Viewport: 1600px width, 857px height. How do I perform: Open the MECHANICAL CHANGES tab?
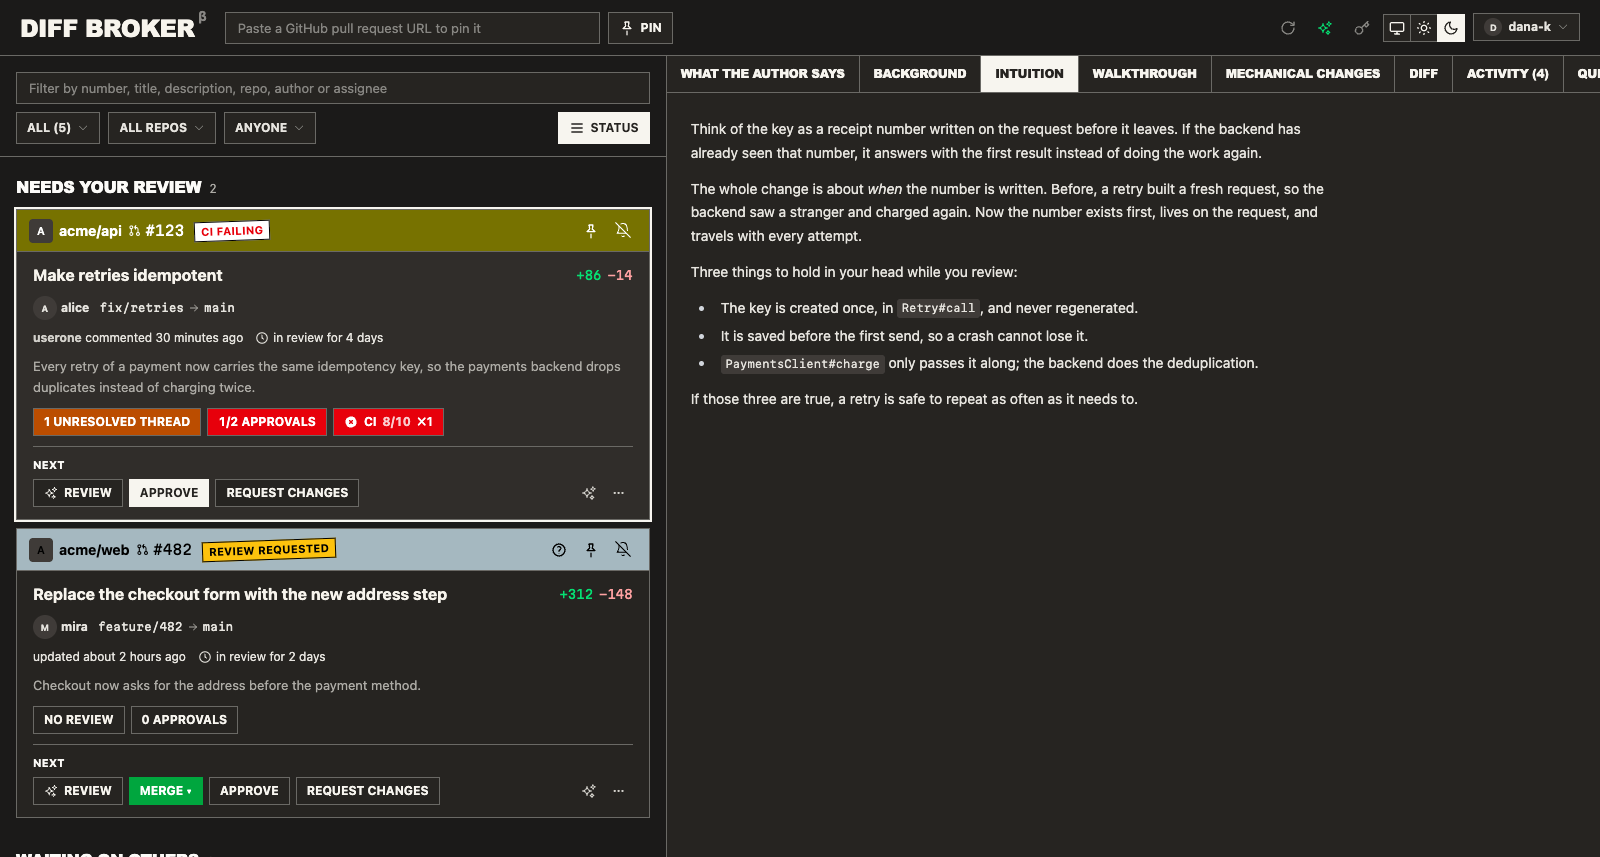click(x=1302, y=74)
